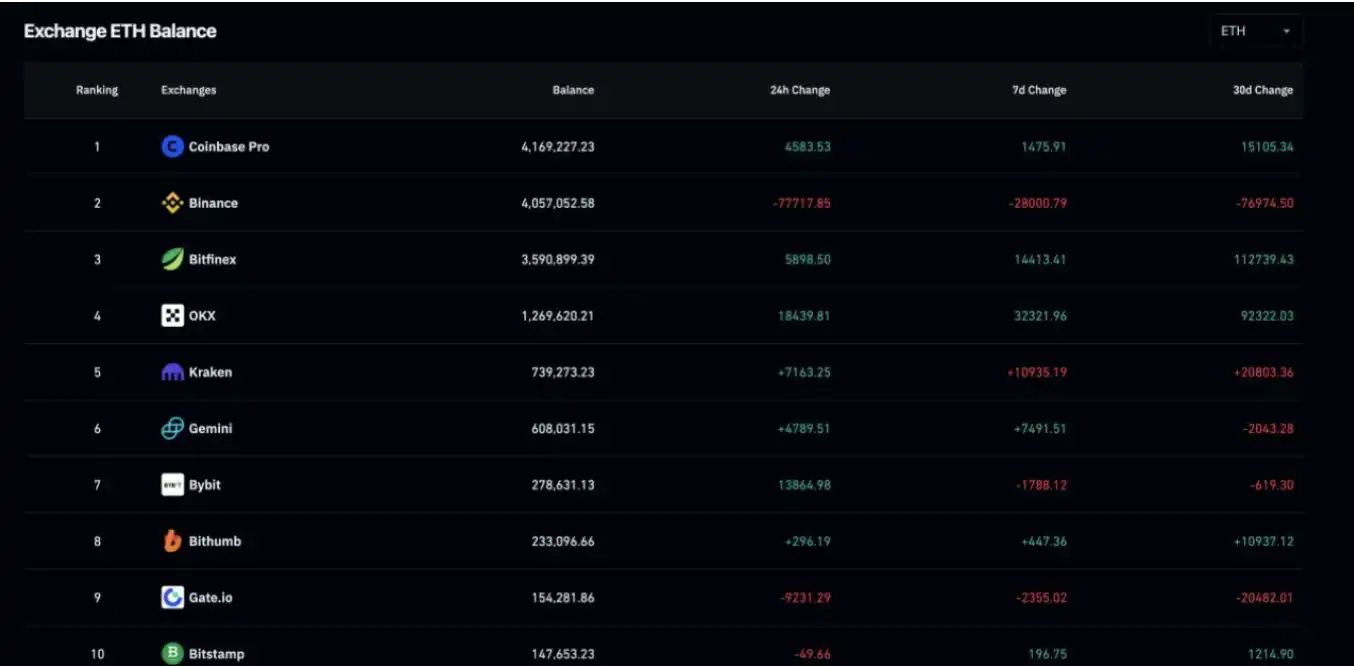Click the Bybit logo icon
Image resolution: width=1354 pixels, height=666 pixels.
(x=172, y=485)
